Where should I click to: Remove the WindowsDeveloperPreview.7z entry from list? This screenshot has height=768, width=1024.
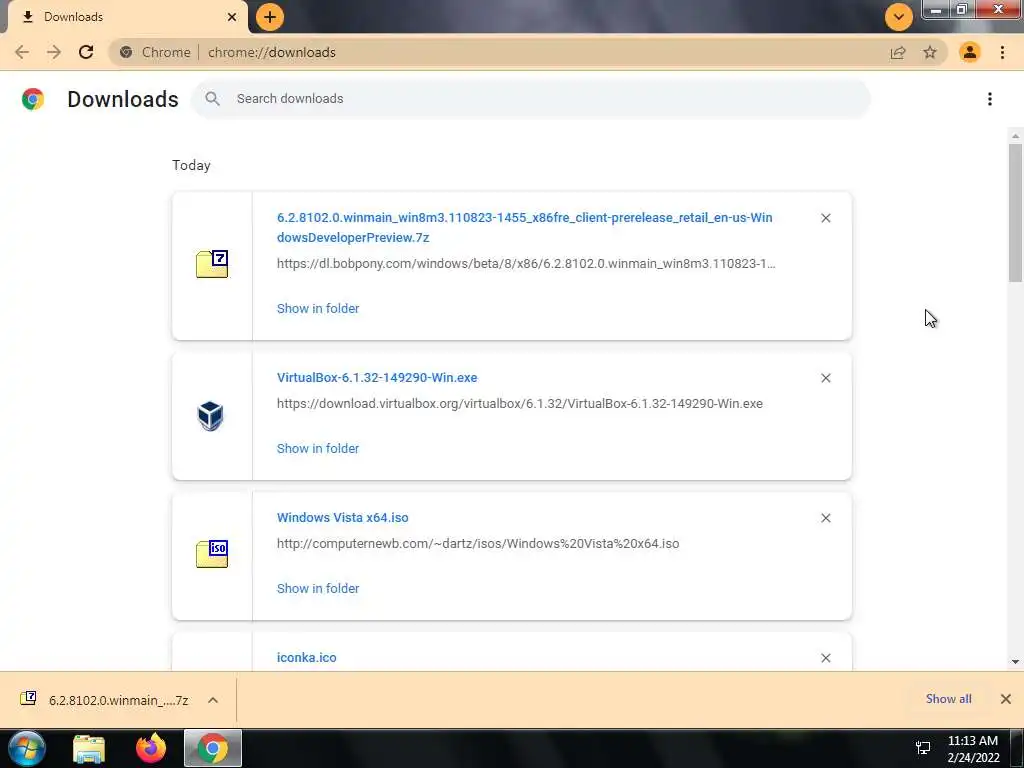tap(825, 218)
